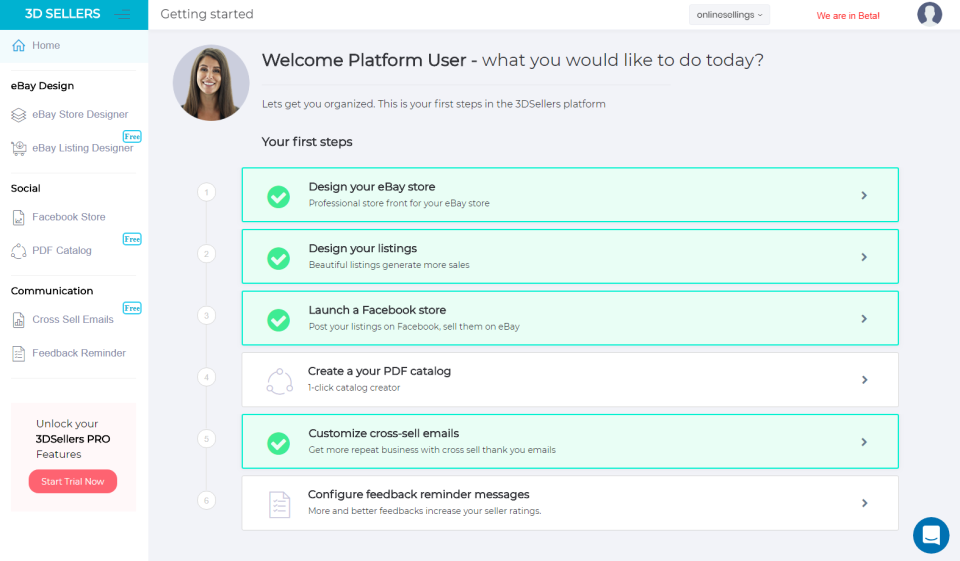
Task: Click the 3D SELLERS logo text
Action: [x=62, y=14]
